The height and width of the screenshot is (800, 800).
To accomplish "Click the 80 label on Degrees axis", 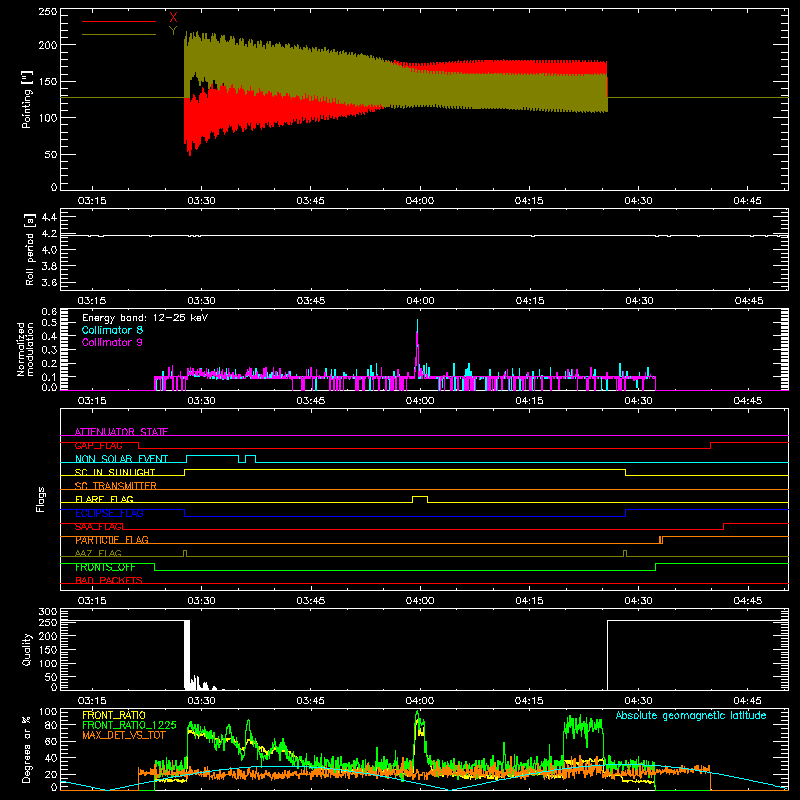I will pos(51,724).
